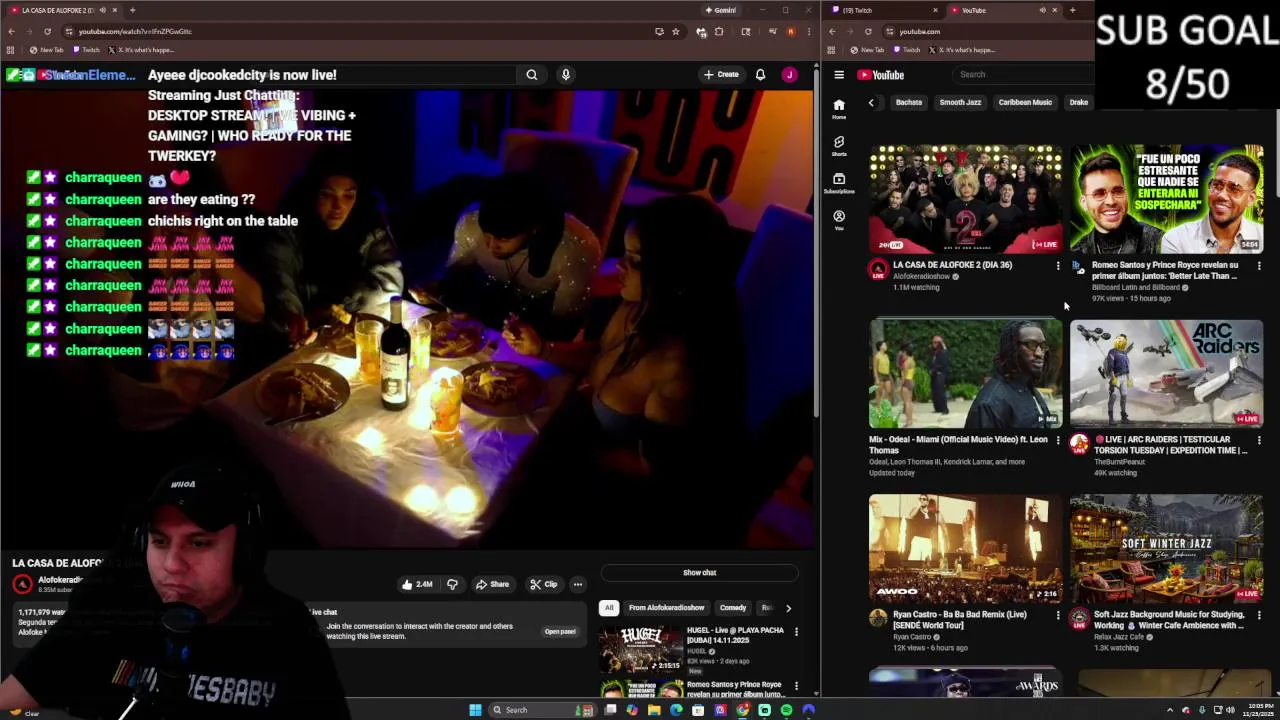Bookmark this page with the star icon

pos(676,31)
